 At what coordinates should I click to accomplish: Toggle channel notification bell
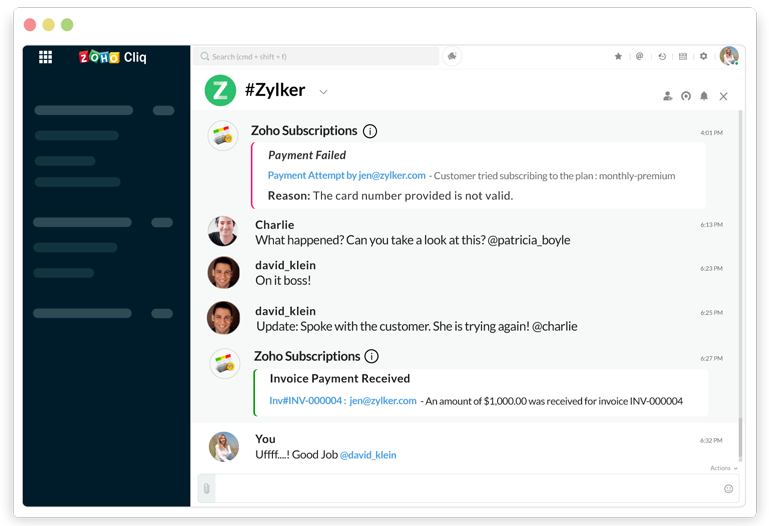(x=704, y=96)
